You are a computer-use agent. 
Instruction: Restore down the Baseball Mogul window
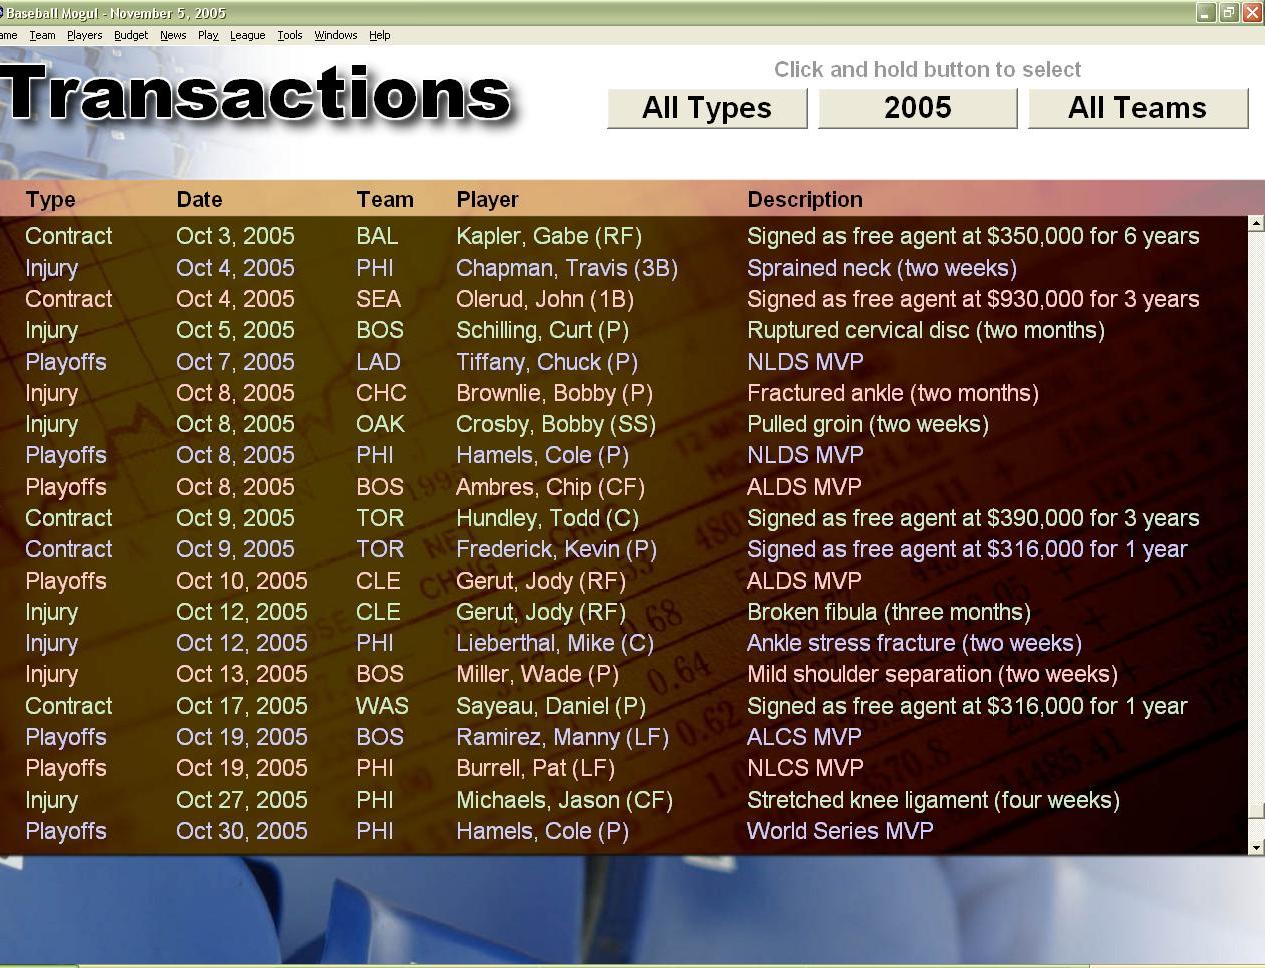(x=1228, y=13)
